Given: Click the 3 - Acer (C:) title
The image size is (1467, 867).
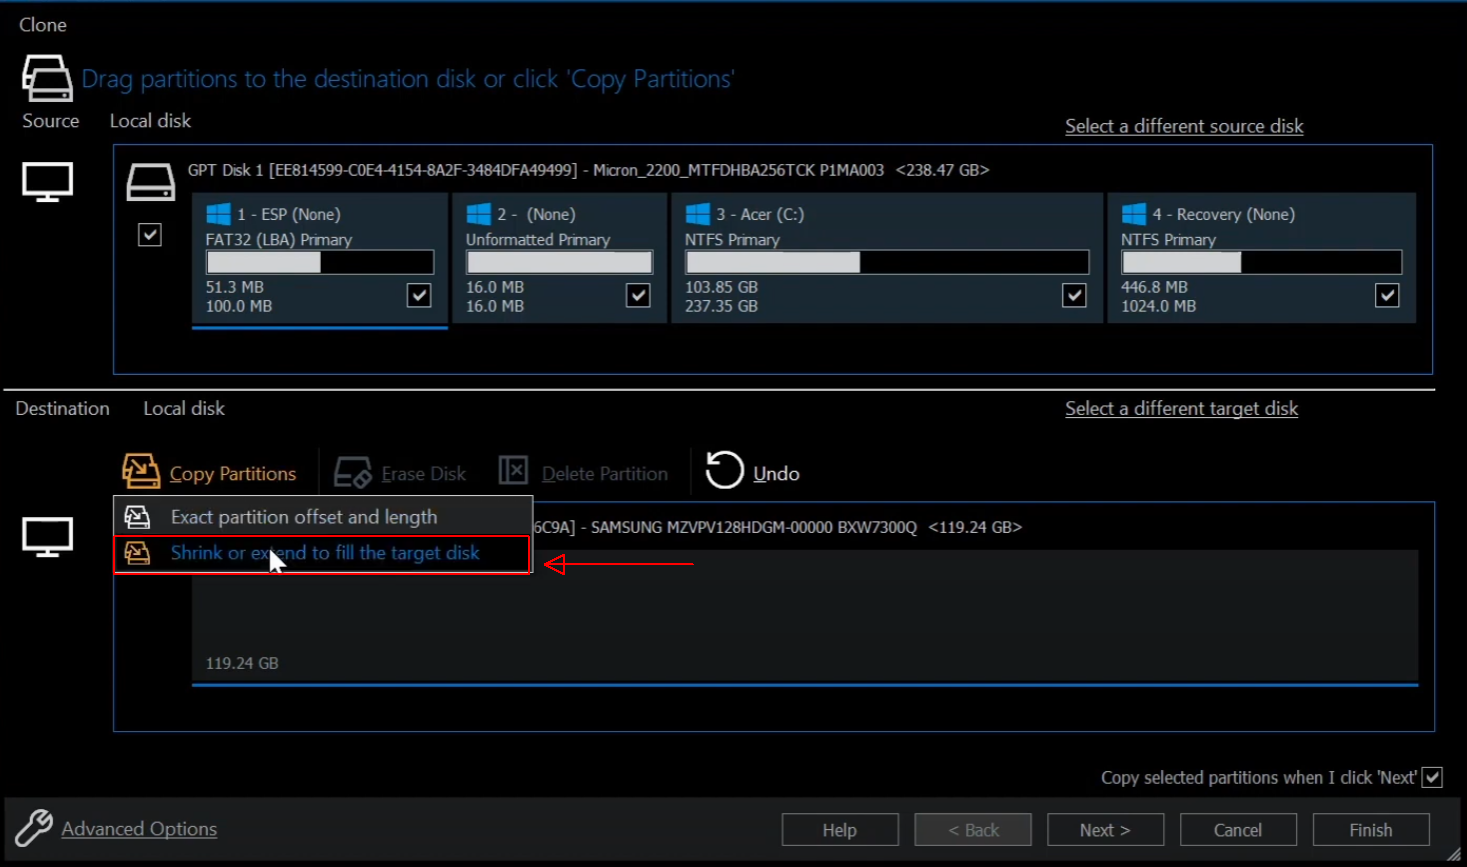Looking at the screenshot, I should (760, 214).
